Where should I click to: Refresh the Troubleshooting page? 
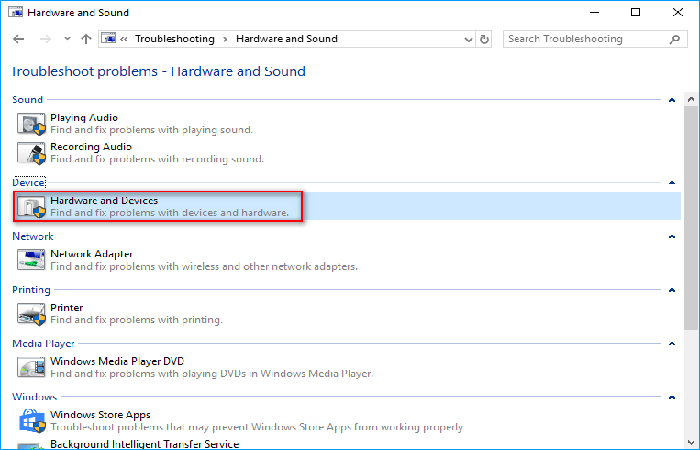pyautogui.click(x=484, y=39)
